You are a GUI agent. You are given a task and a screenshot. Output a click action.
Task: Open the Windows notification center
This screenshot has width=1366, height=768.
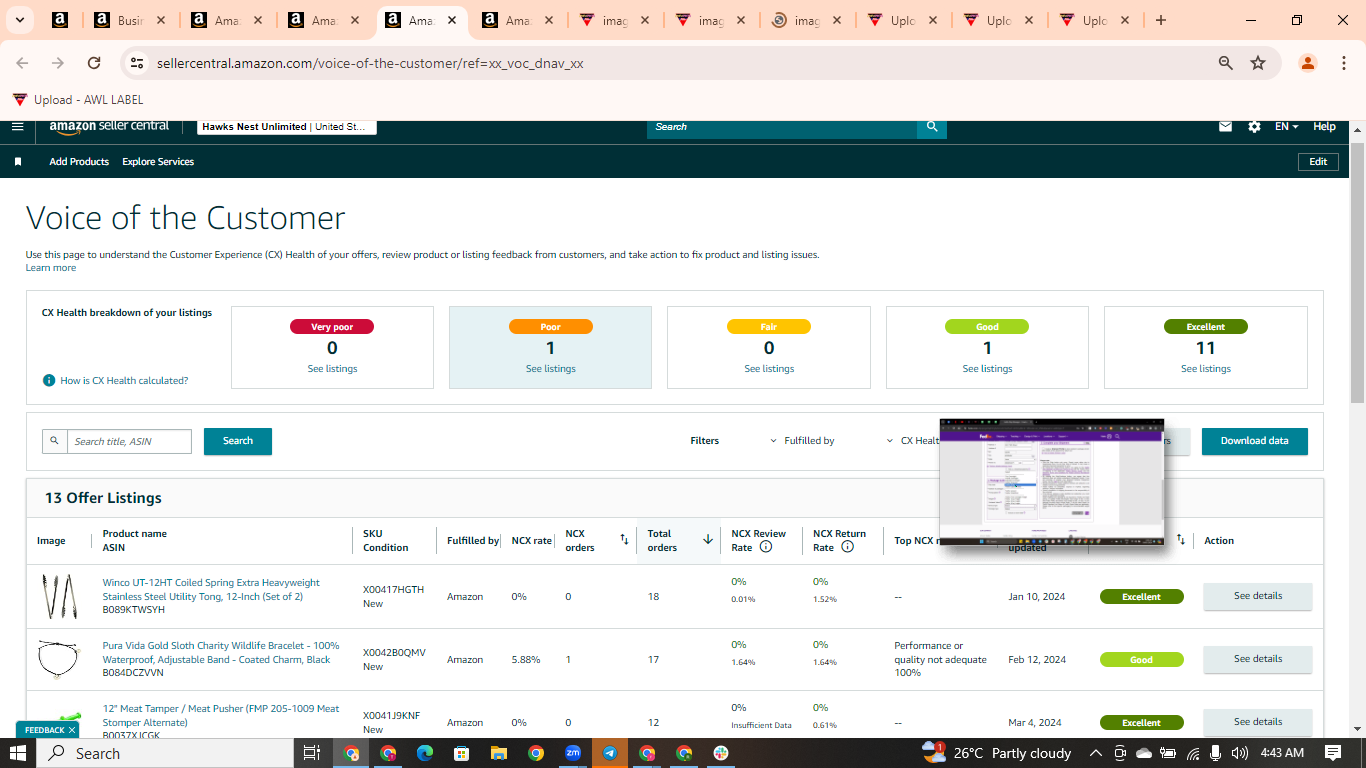click(1333, 753)
